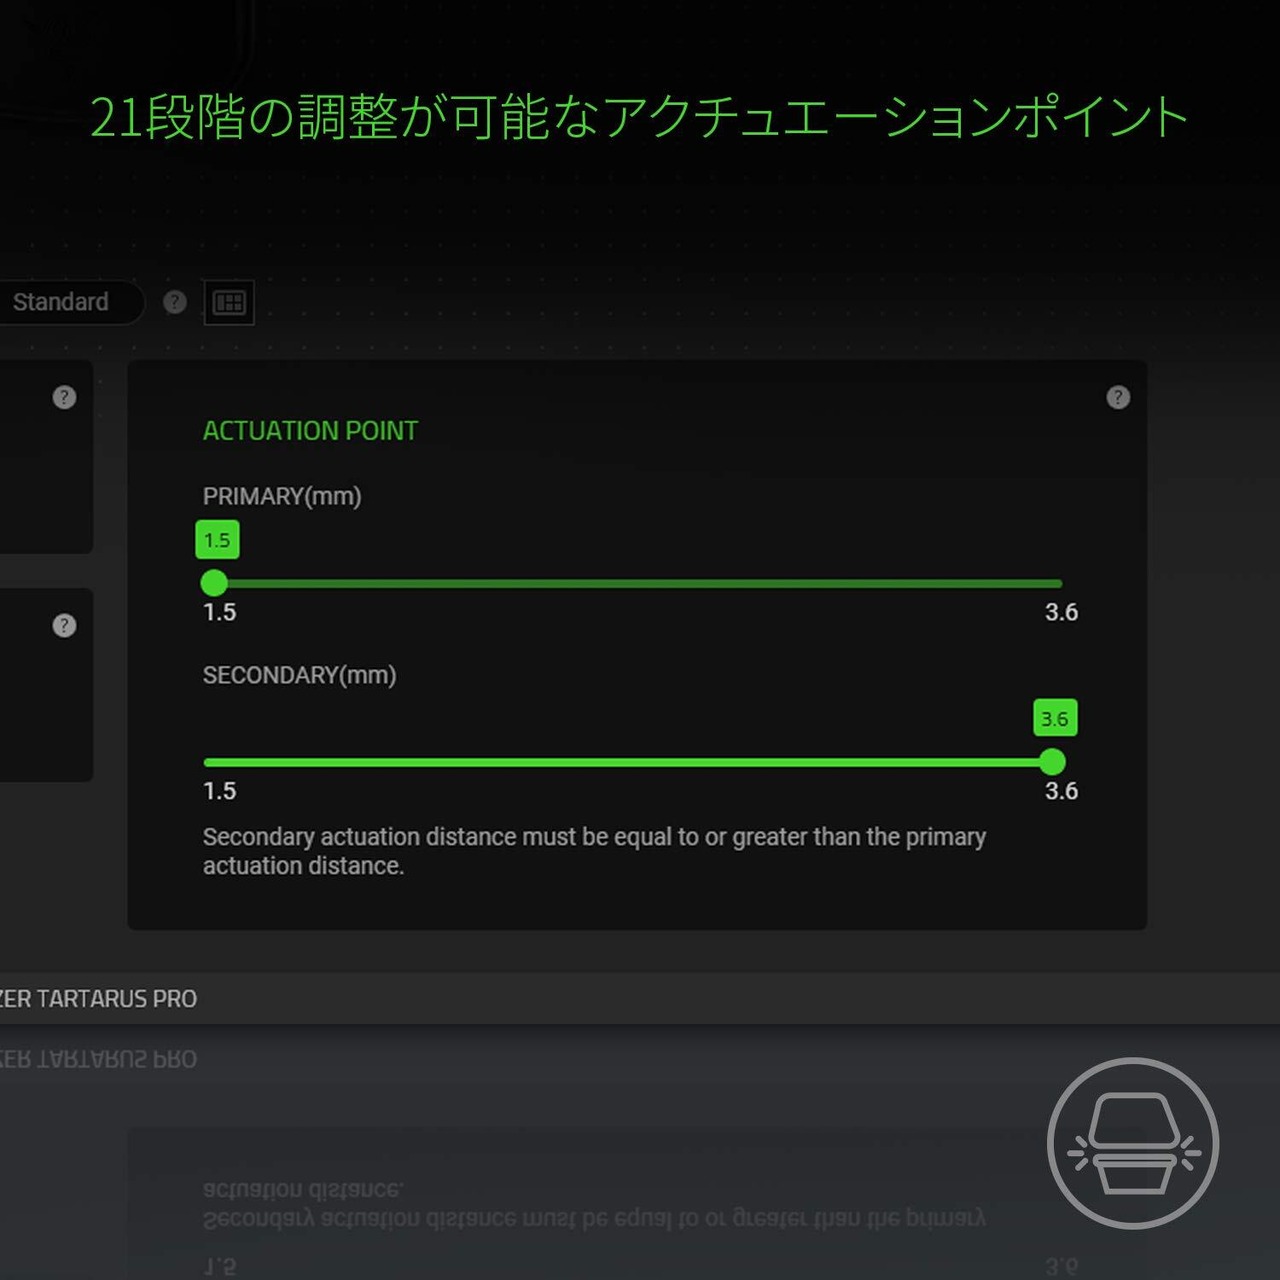Click the 1.5 minimum label under Secondary slider
The image size is (1280, 1280).
220,791
